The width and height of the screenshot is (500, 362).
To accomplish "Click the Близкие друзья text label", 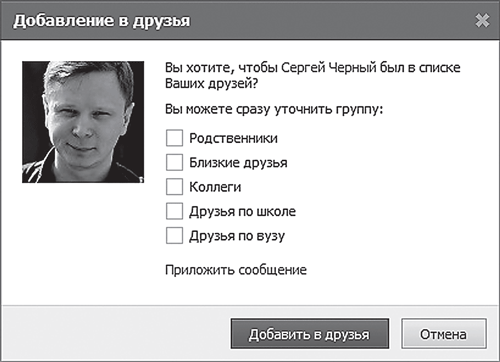I will point(238,163).
